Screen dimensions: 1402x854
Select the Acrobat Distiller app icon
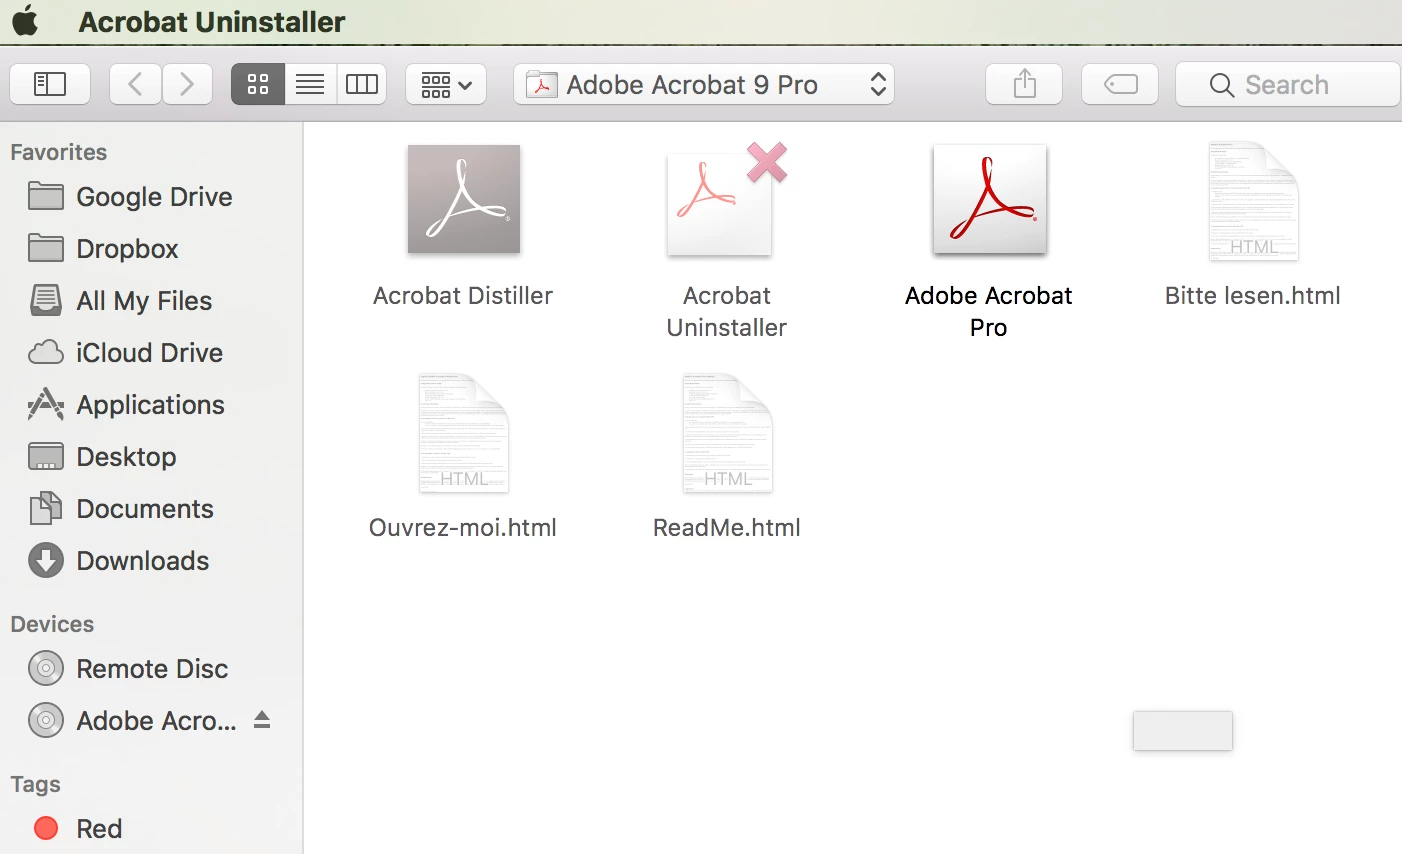tap(464, 199)
